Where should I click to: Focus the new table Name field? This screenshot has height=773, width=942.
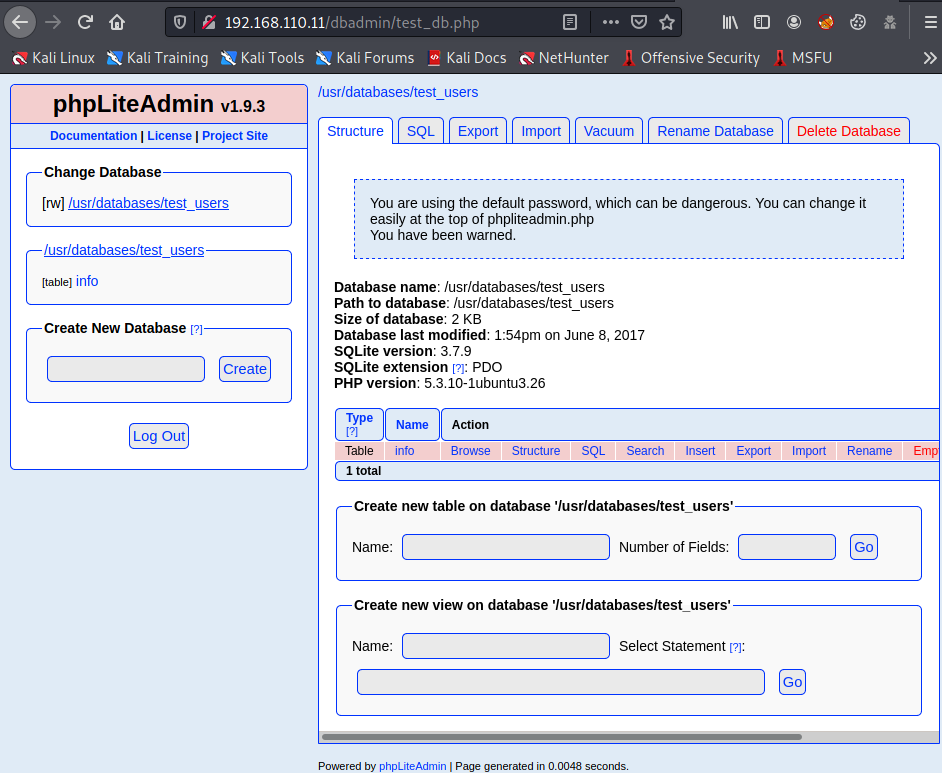505,547
